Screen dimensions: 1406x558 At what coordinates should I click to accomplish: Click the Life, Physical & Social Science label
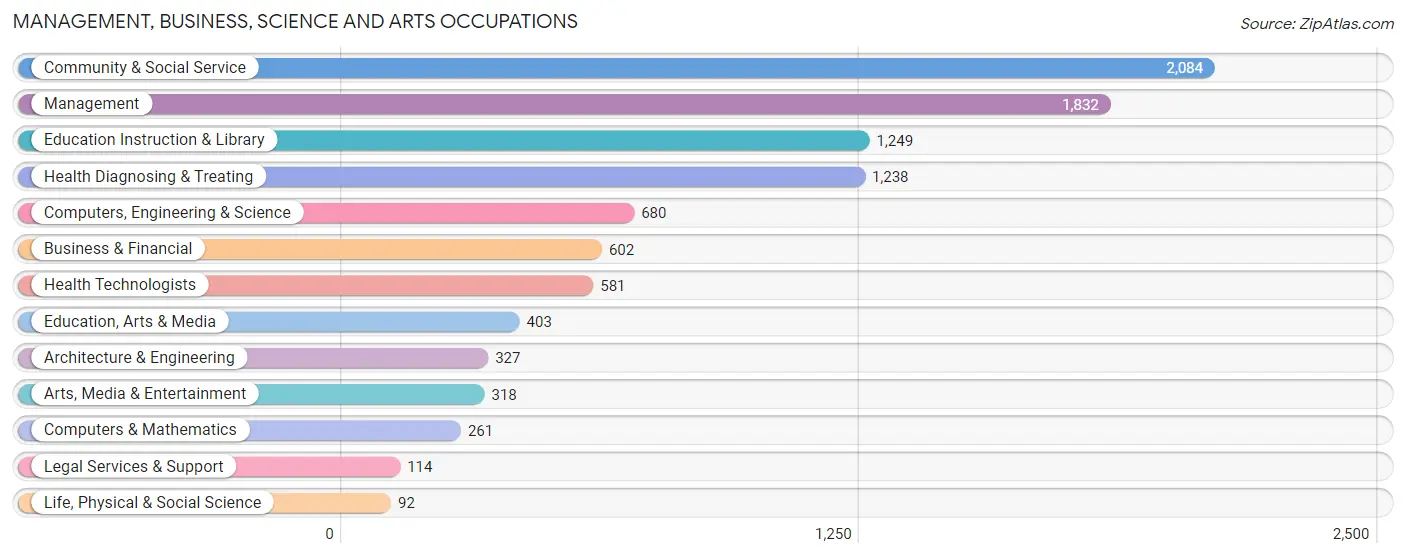pyautogui.click(x=152, y=503)
